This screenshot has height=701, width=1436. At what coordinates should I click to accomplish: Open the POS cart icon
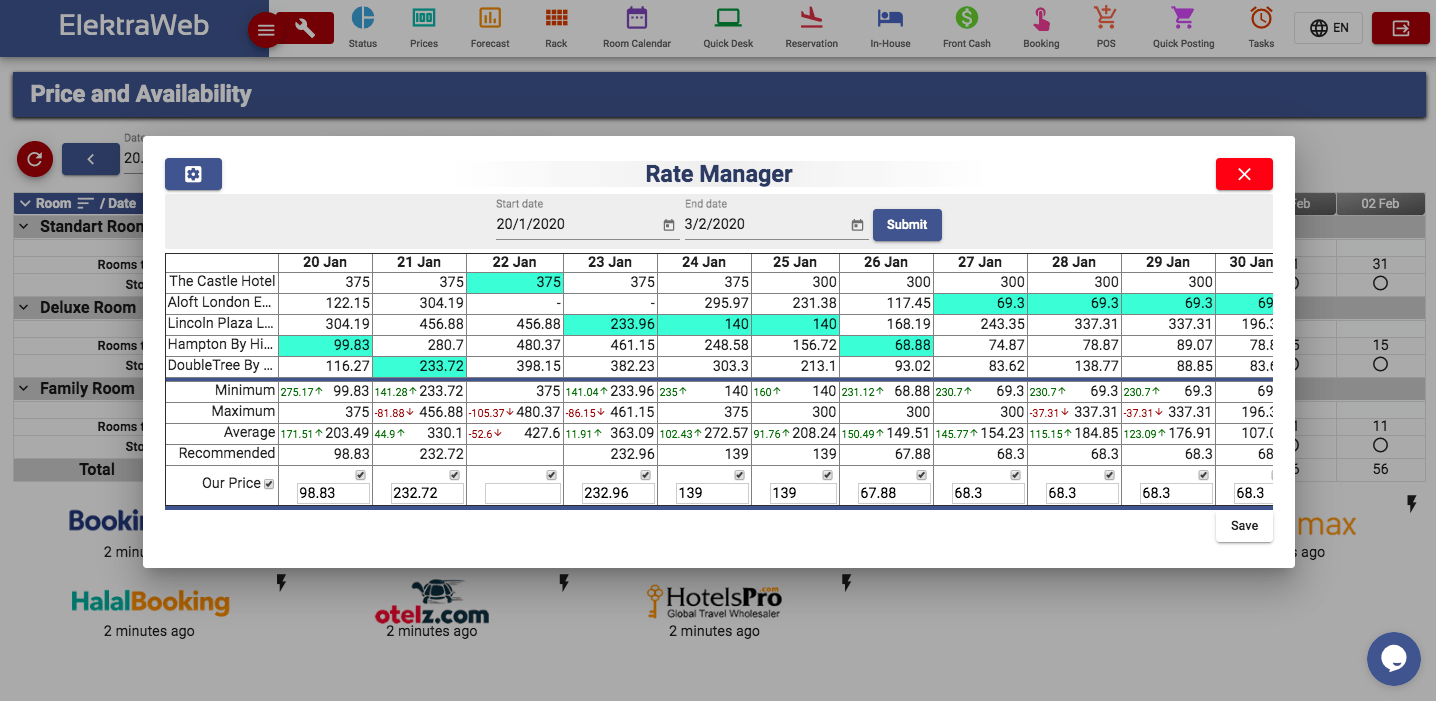(x=1105, y=18)
